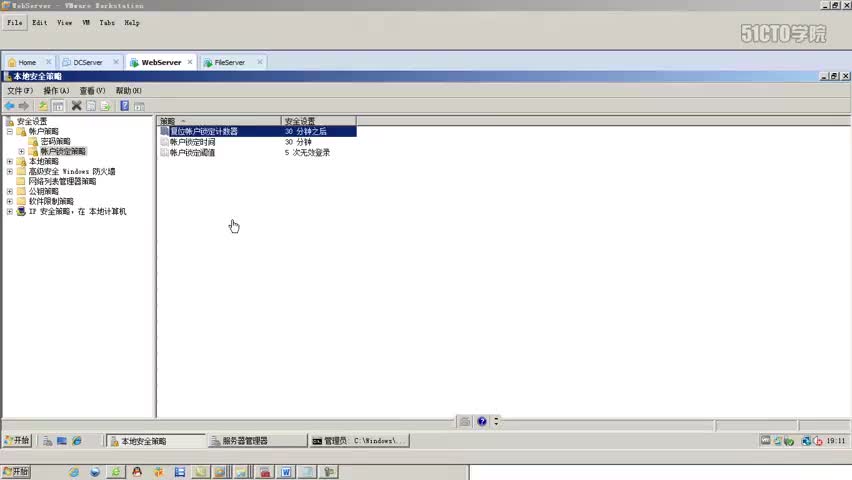Click the Properties icon in the toolbar
Screen dimensions: 852x480
pyautogui.click(x=91, y=106)
